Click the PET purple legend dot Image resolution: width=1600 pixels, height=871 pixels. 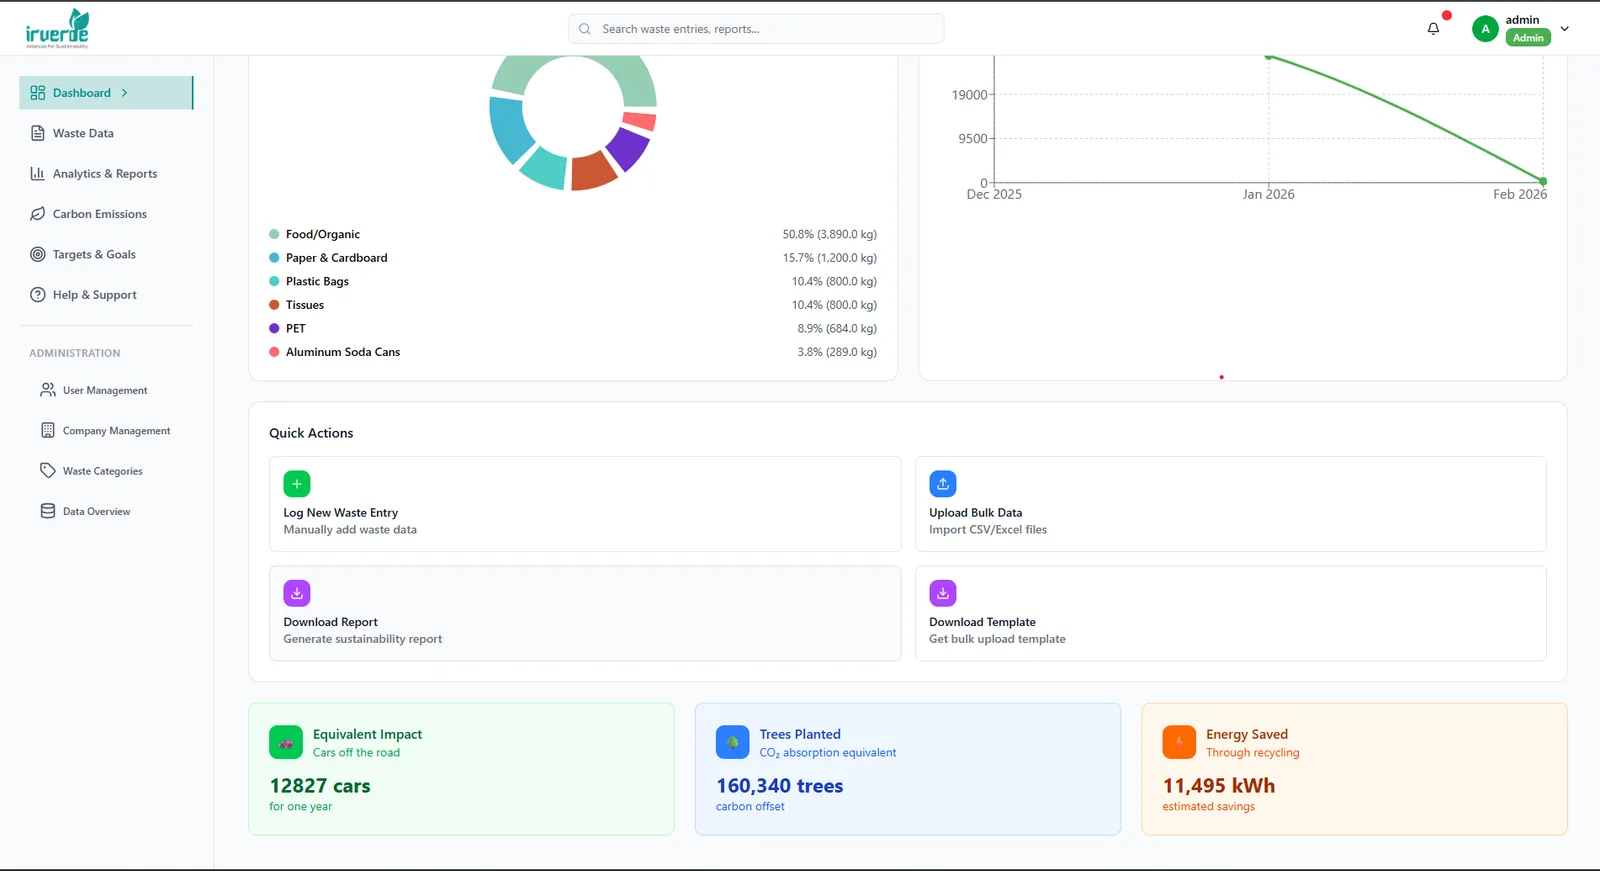coord(274,328)
